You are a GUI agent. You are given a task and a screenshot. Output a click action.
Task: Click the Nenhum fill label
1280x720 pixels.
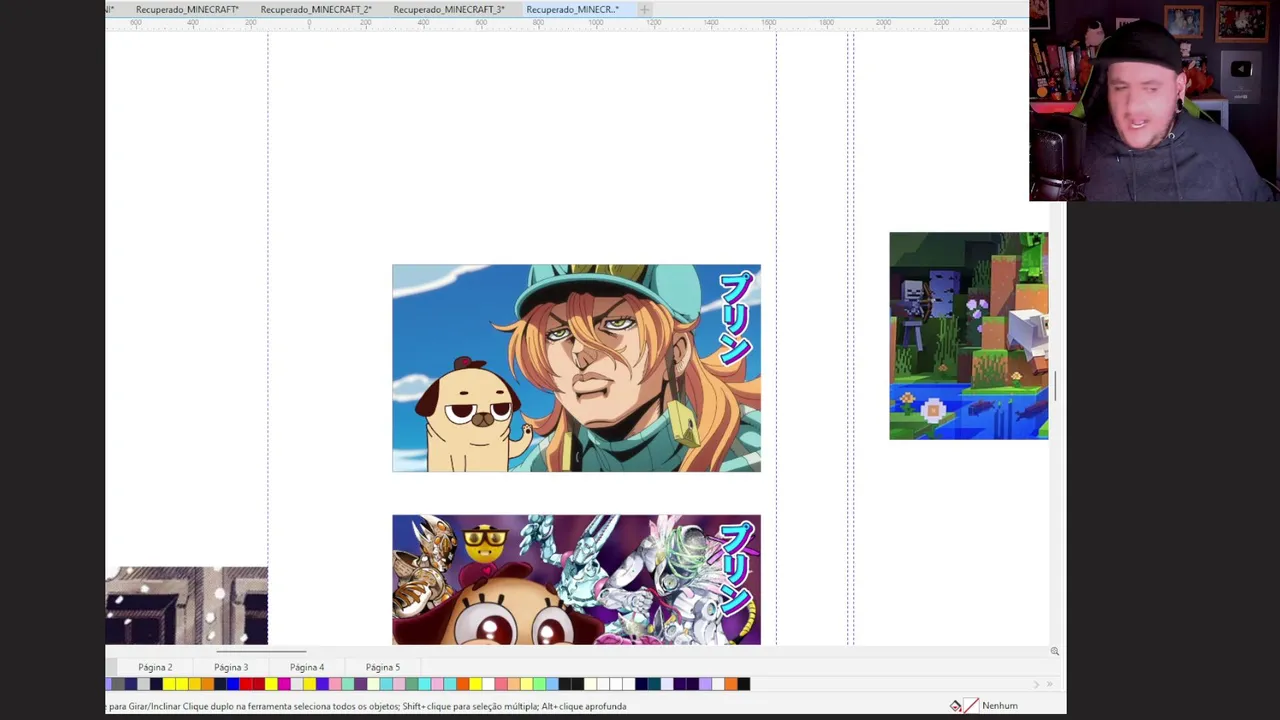[1000, 706]
